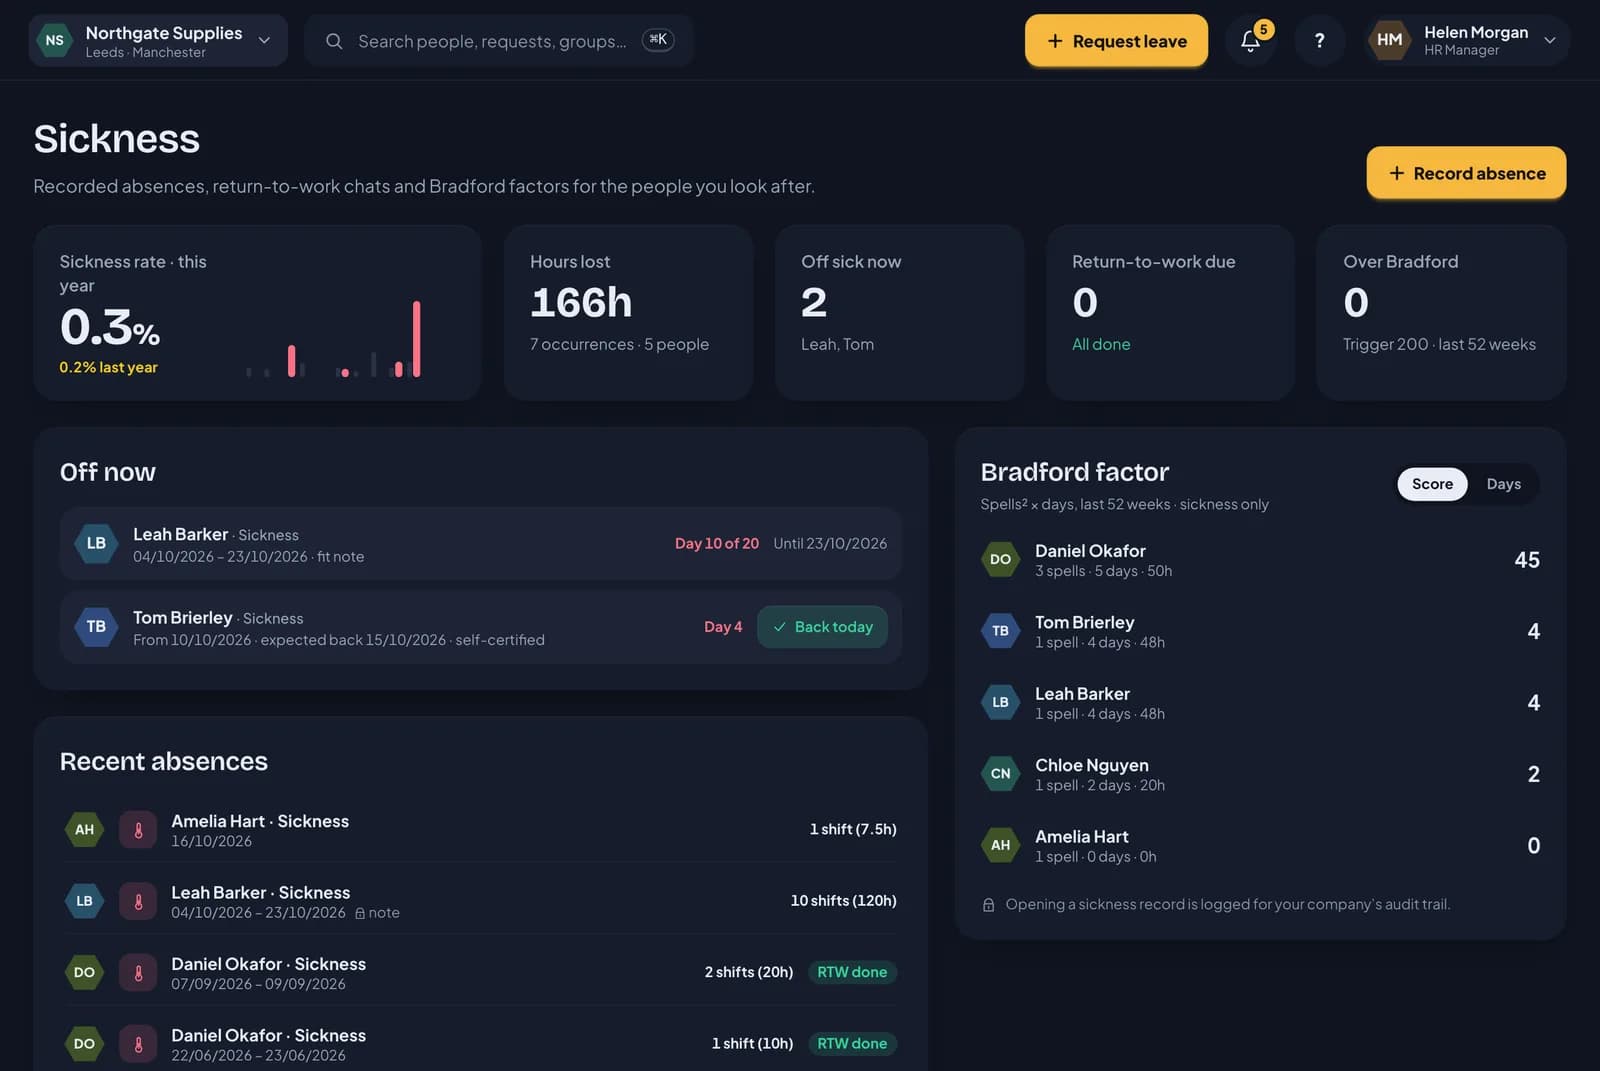Open the Return-to-work due card
The height and width of the screenshot is (1071, 1600).
[x=1170, y=313]
